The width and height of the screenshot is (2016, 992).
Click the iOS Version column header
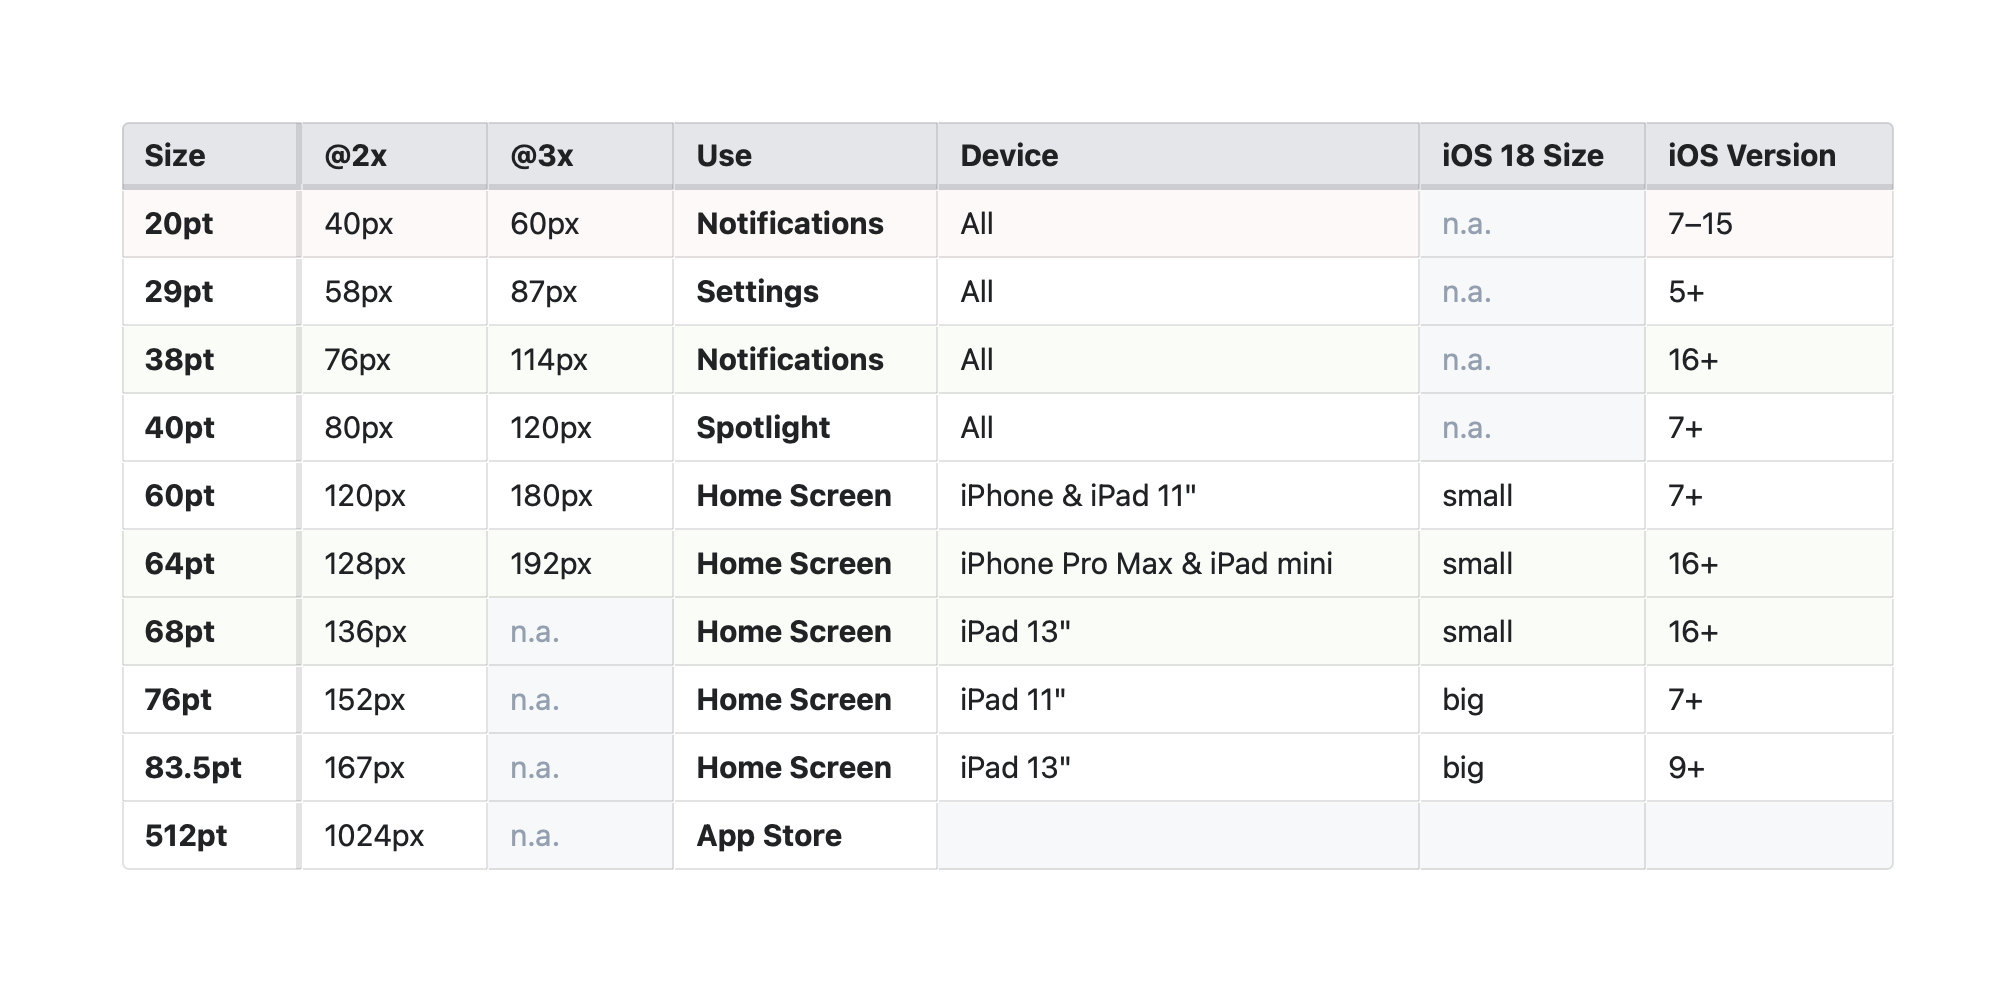click(1751, 156)
